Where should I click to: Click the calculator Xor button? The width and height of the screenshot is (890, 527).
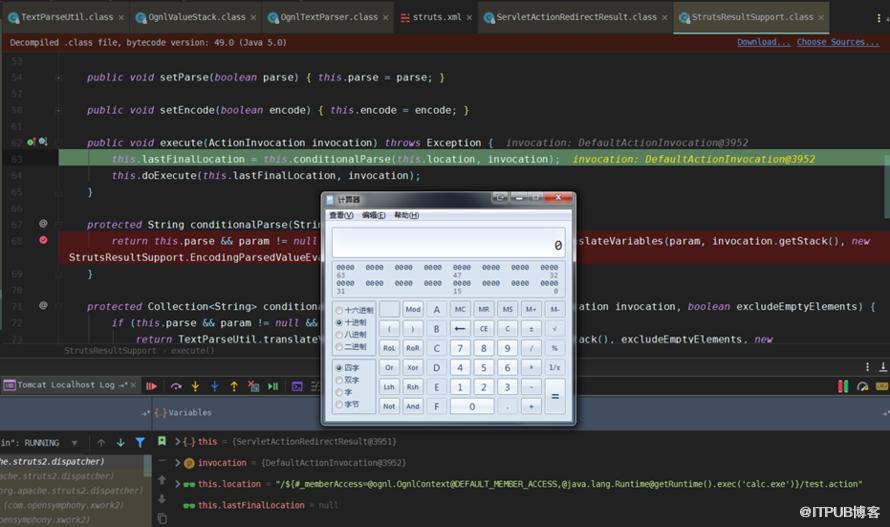413,367
